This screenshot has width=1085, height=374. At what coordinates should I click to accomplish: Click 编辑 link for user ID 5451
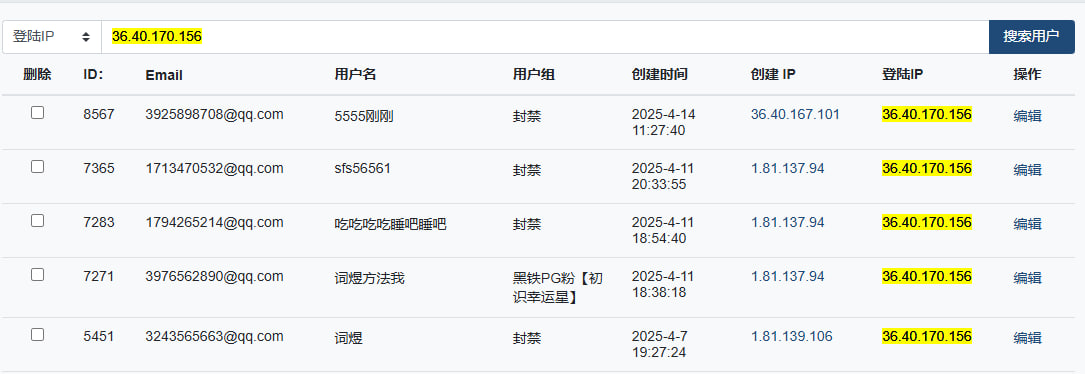[1028, 338]
